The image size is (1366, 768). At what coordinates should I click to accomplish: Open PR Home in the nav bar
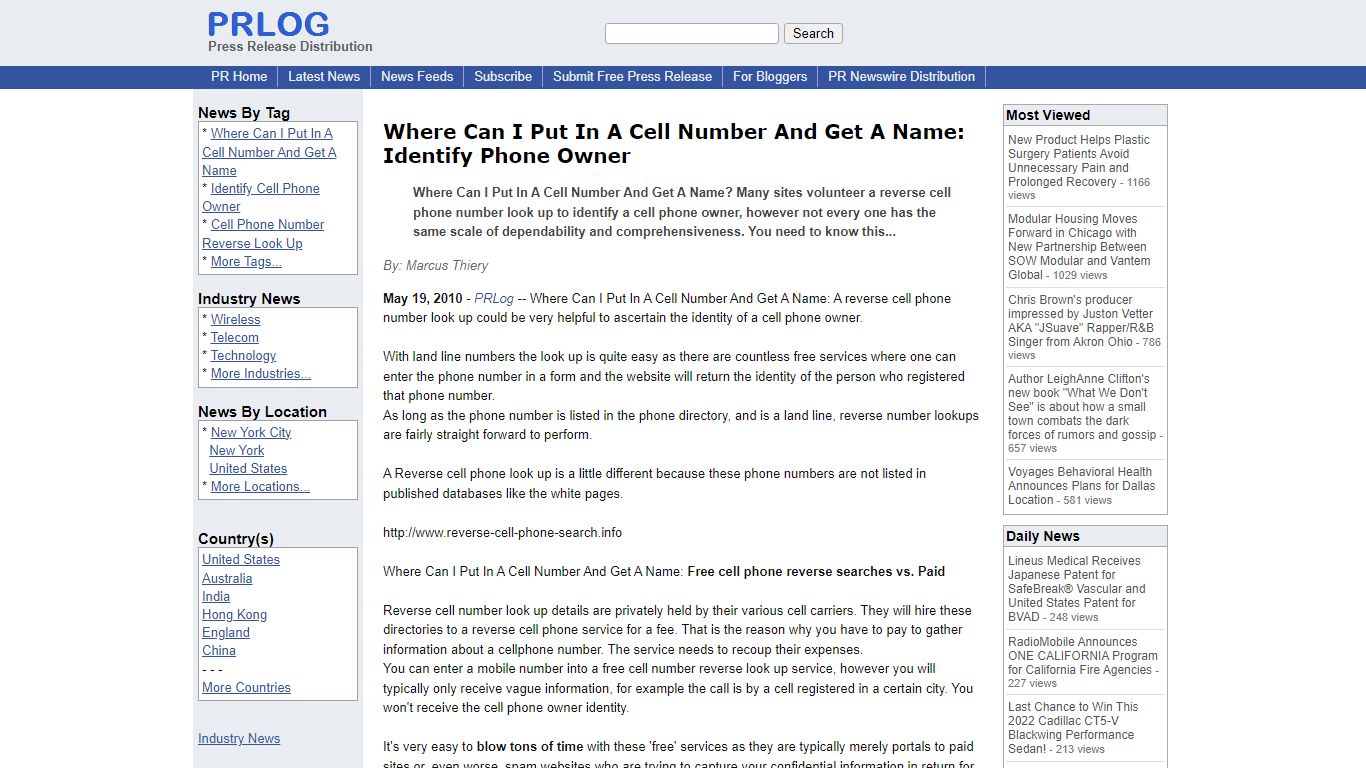(x=239, y=76)
